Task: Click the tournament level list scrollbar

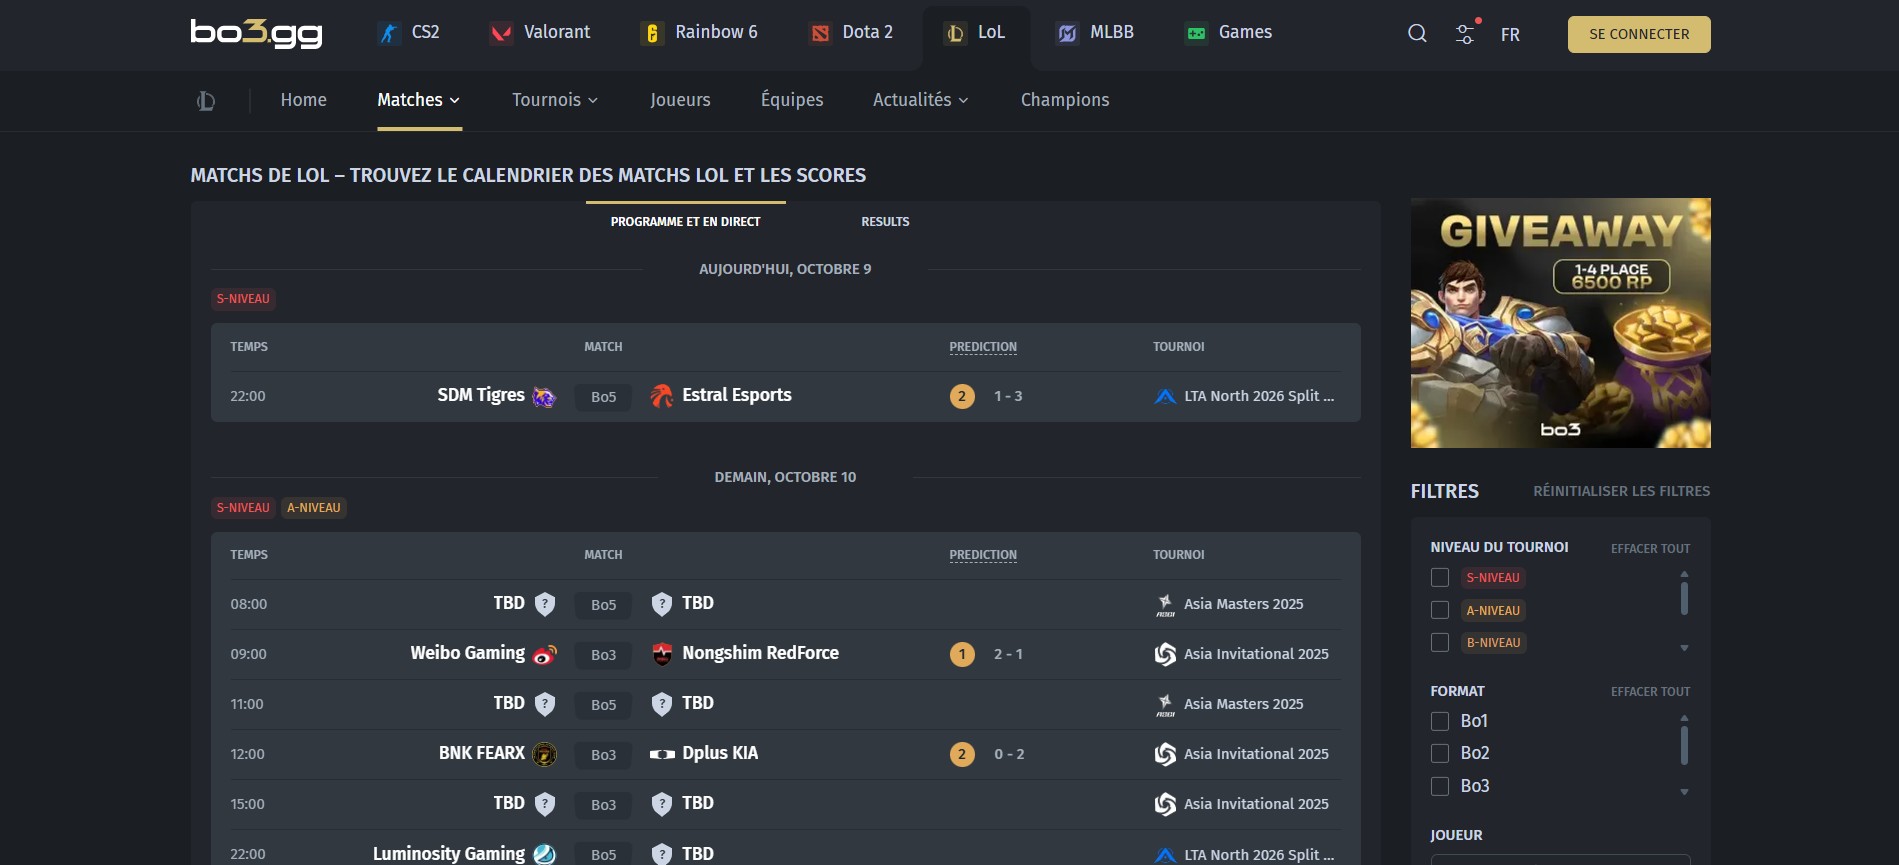Action: click(x=1684, y=599)
